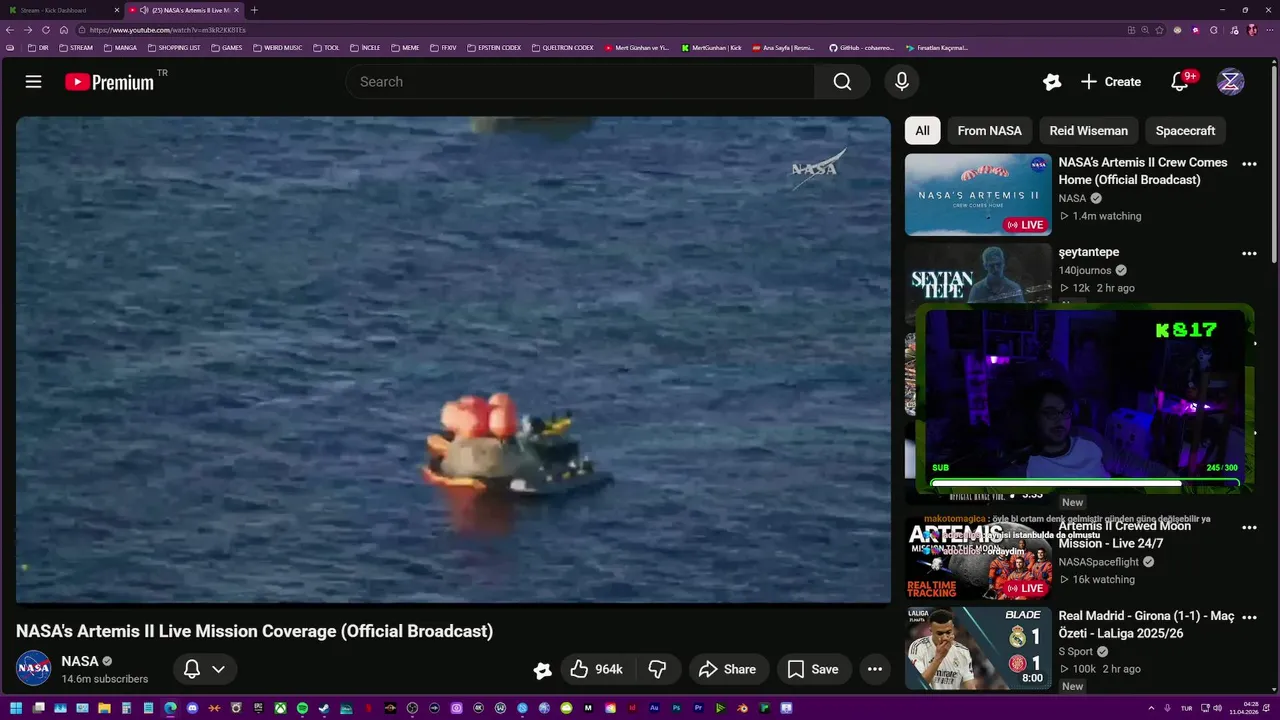This screenshot has width=1280, height=720.
Task: Click the Artemis II live video player
Action: tap(453, 360)
